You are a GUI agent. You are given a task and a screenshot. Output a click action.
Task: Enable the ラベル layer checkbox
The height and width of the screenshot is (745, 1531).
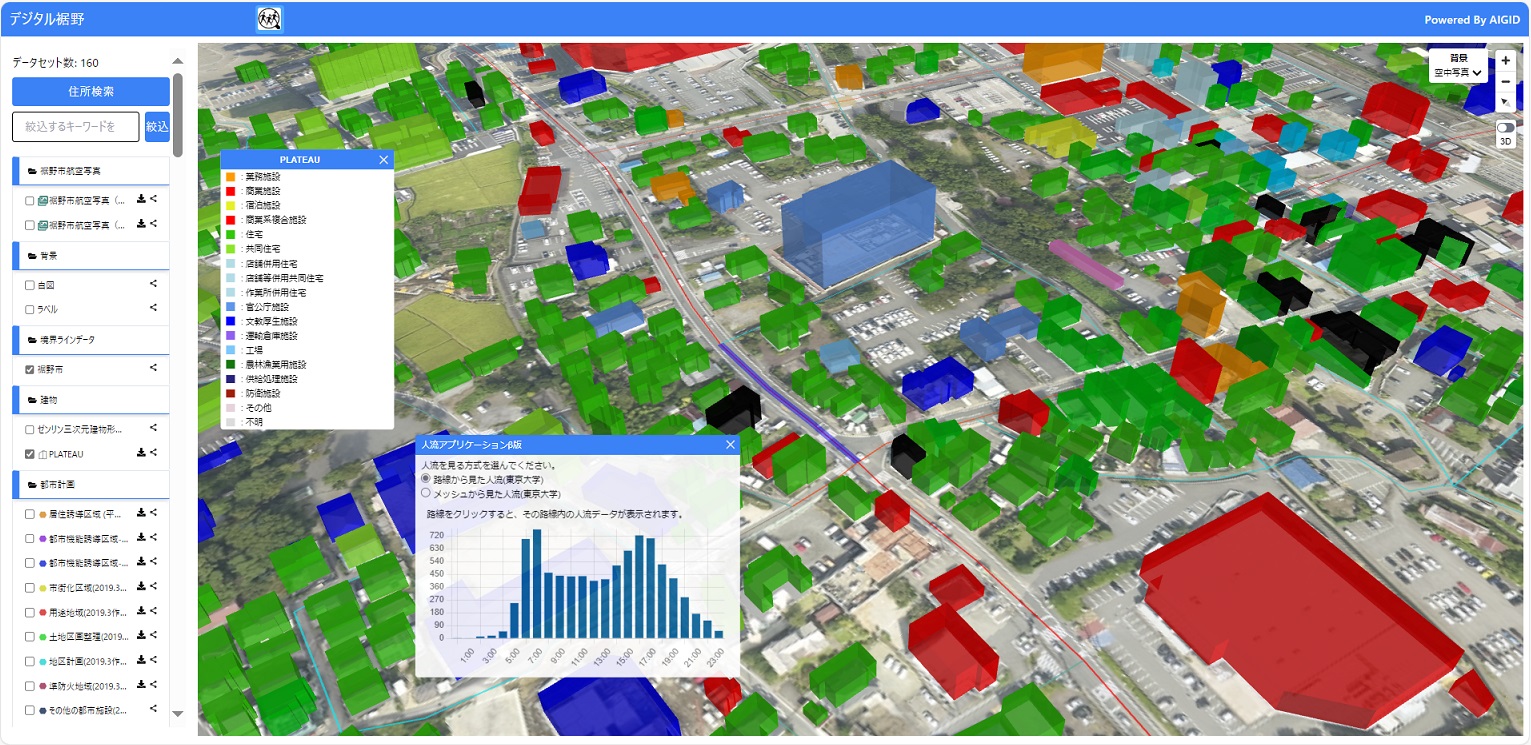pos(30,310)
